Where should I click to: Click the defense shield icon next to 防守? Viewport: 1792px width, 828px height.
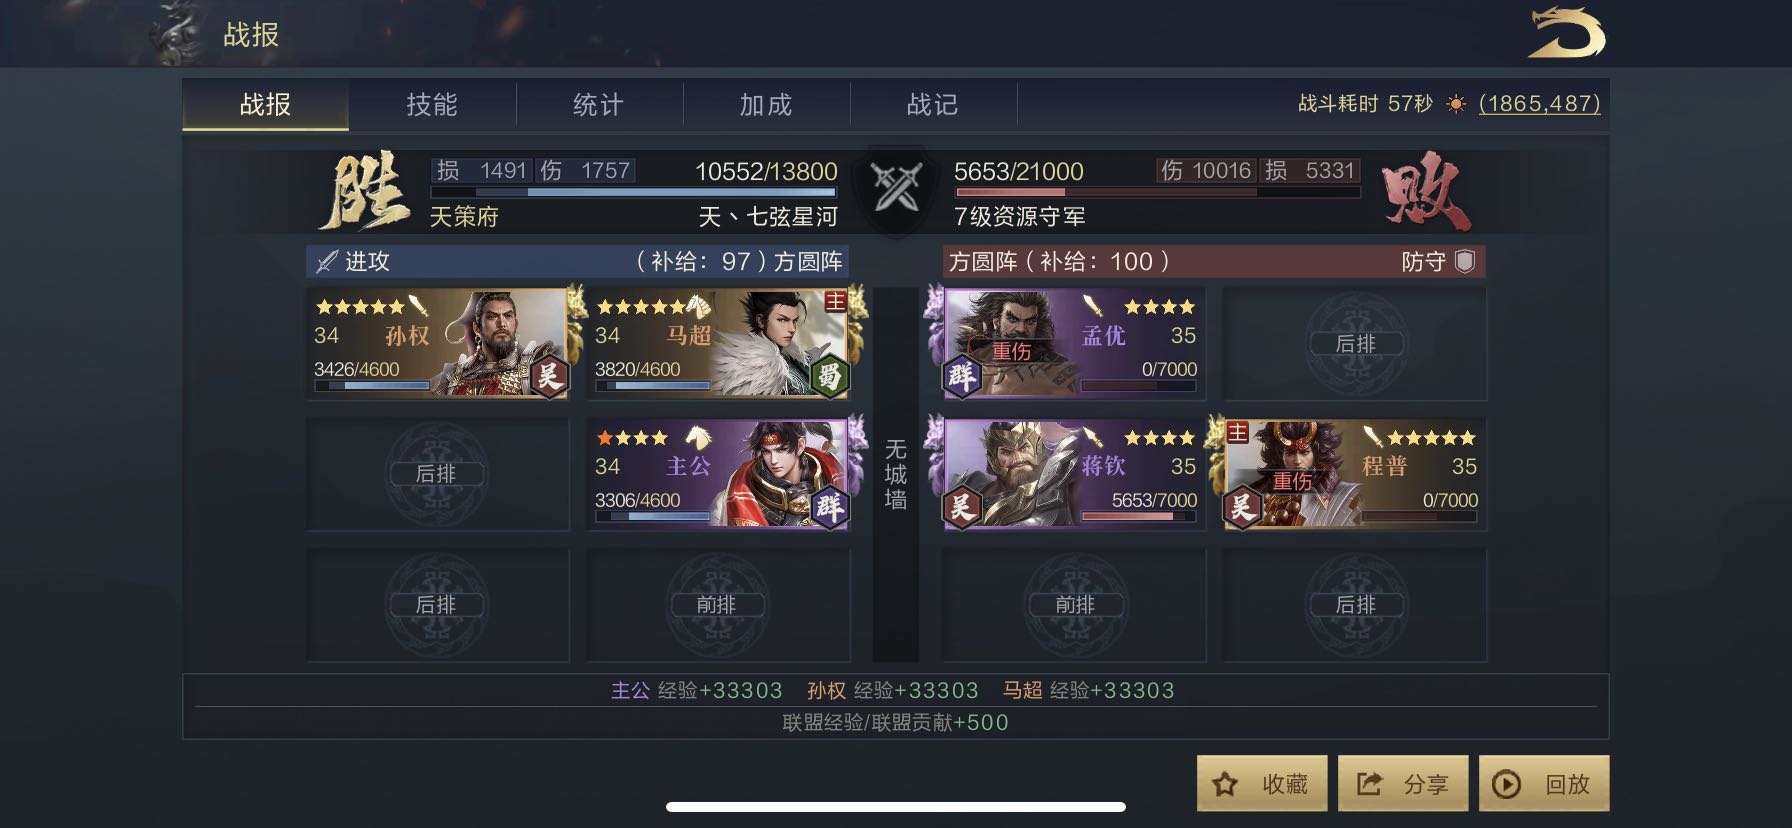click(x=1465, y=261)
